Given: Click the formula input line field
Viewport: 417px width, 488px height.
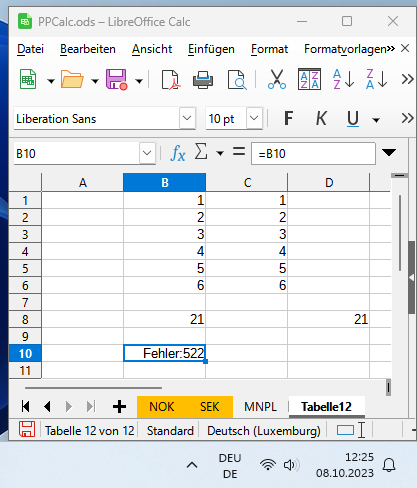Looking at the screenshot, I should pos(313,154).
